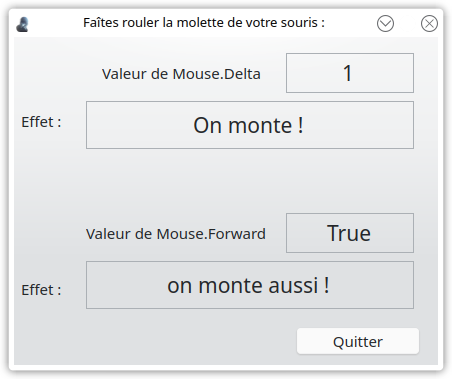Close the window with the X icon
This screenshot has width=452, height=379.
pos(429,24)
